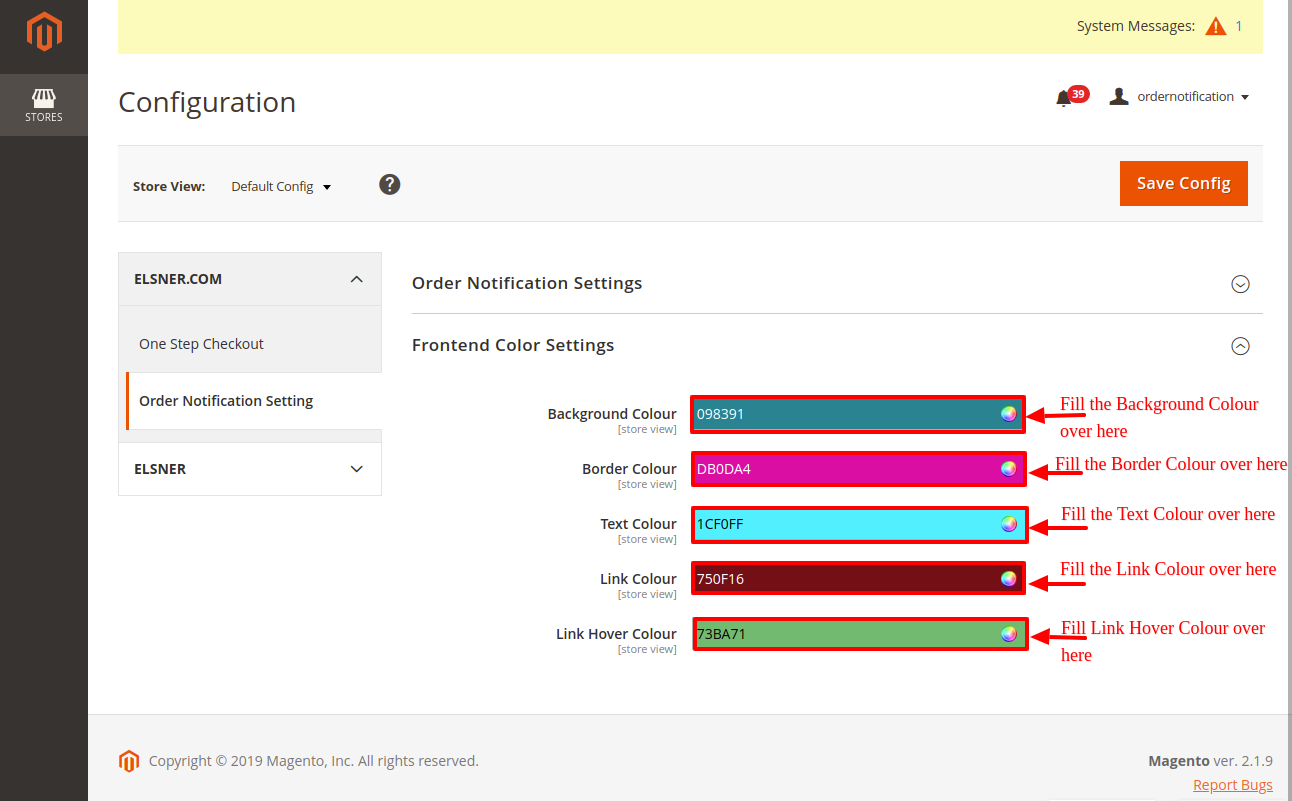The width and height of the screenshot is (1292, 801).
Task: Open color picker for Text Colour
Action: coord(1008,524)
